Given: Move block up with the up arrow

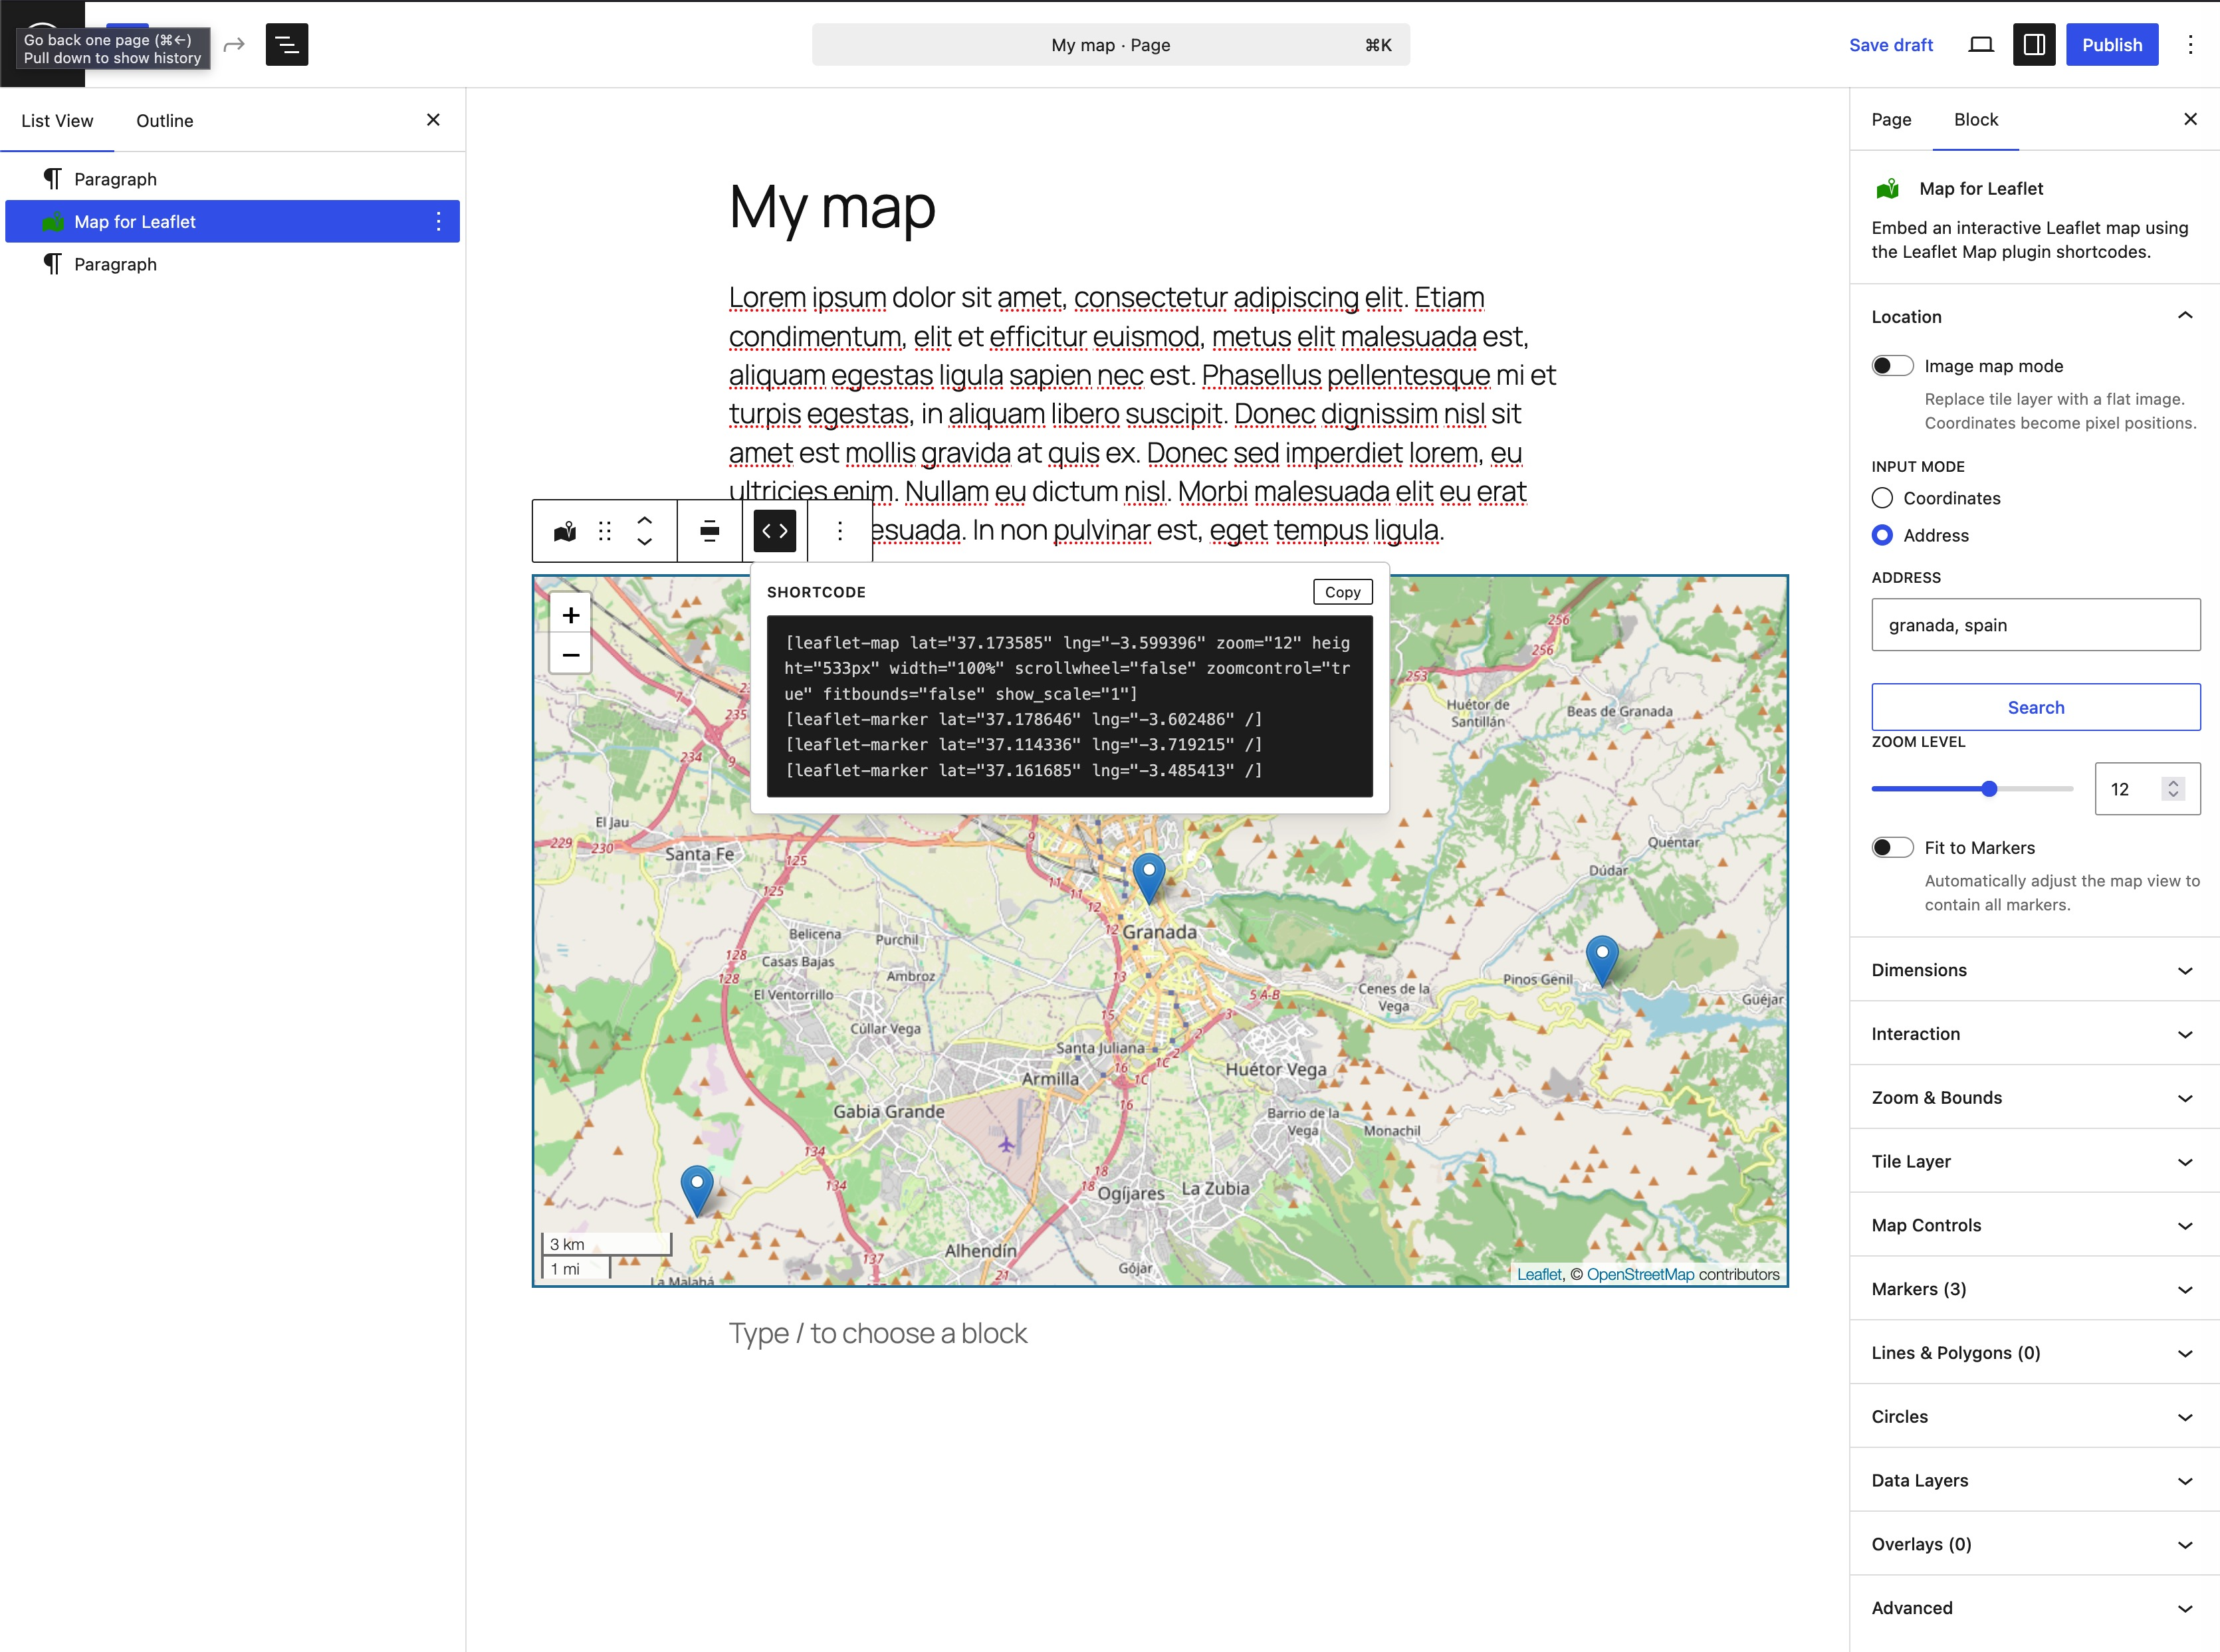Looking at the screenshot, I should (645, 520).
